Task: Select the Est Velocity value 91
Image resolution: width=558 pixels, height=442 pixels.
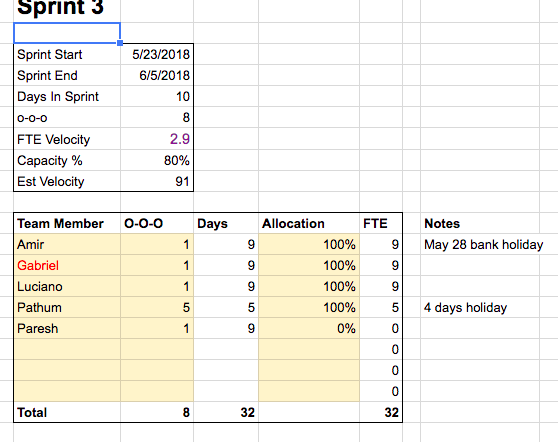Action: (157, 181)
